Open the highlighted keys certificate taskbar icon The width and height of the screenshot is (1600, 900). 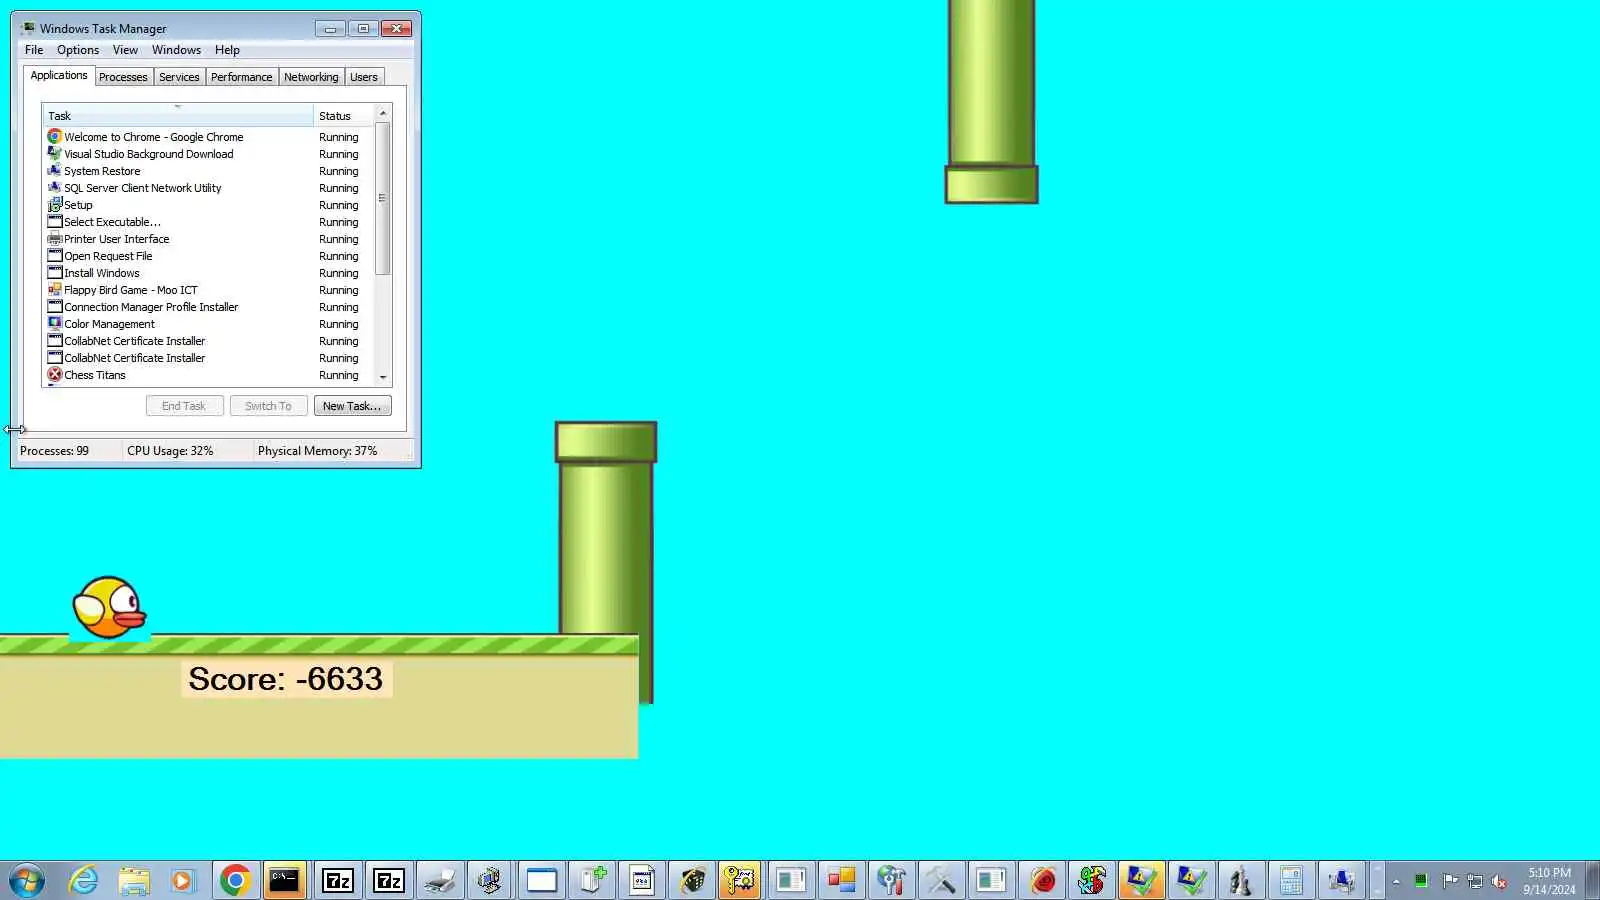(740, 880)
